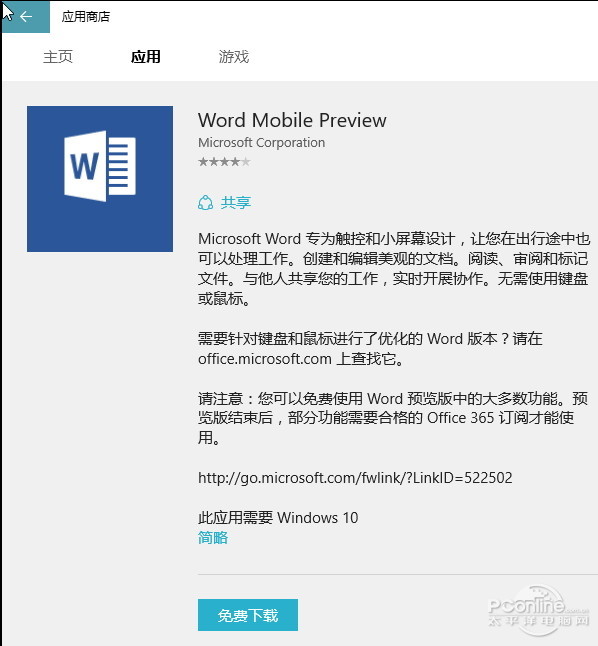Go back with the arrow button

[26, 16]
